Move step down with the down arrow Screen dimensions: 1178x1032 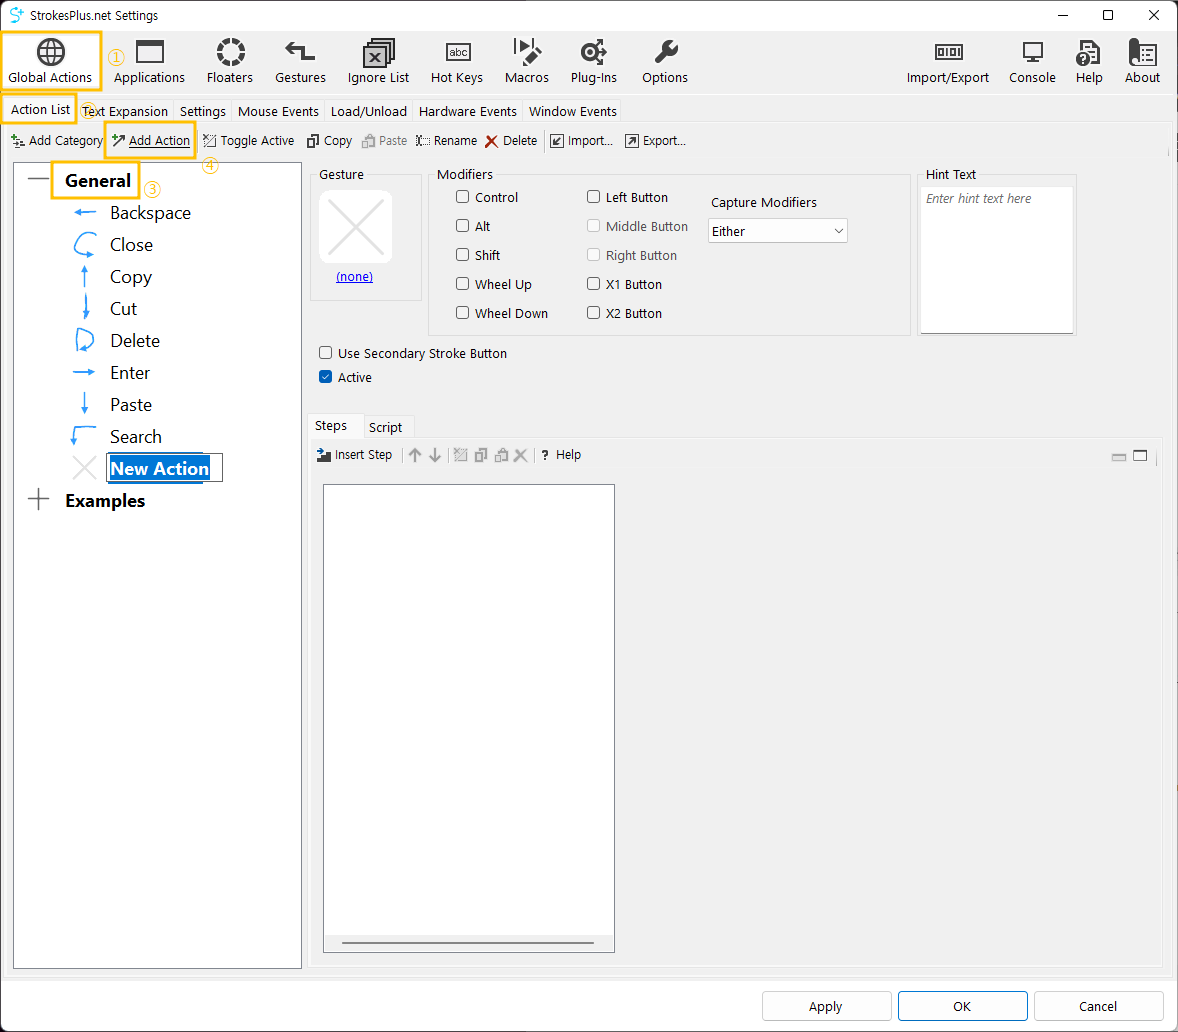[435, 455]
